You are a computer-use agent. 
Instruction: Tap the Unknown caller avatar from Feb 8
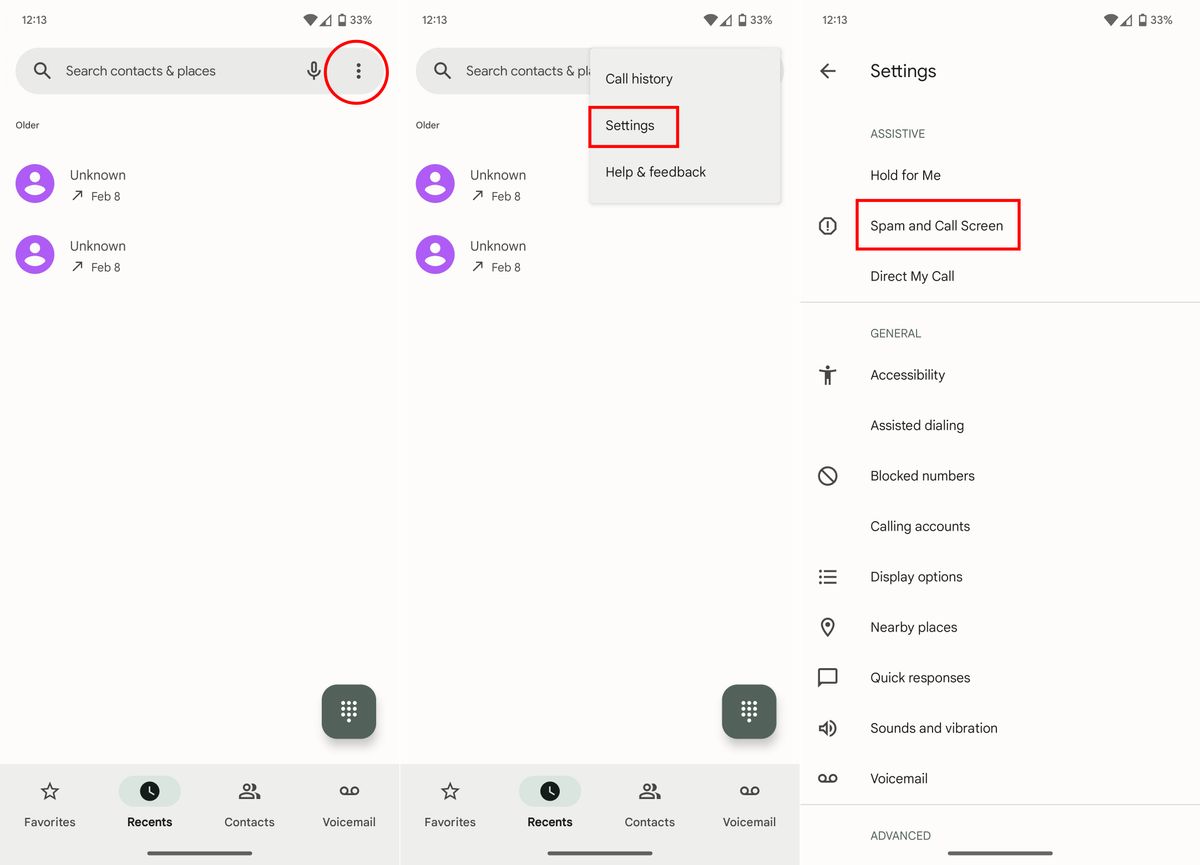34,183
